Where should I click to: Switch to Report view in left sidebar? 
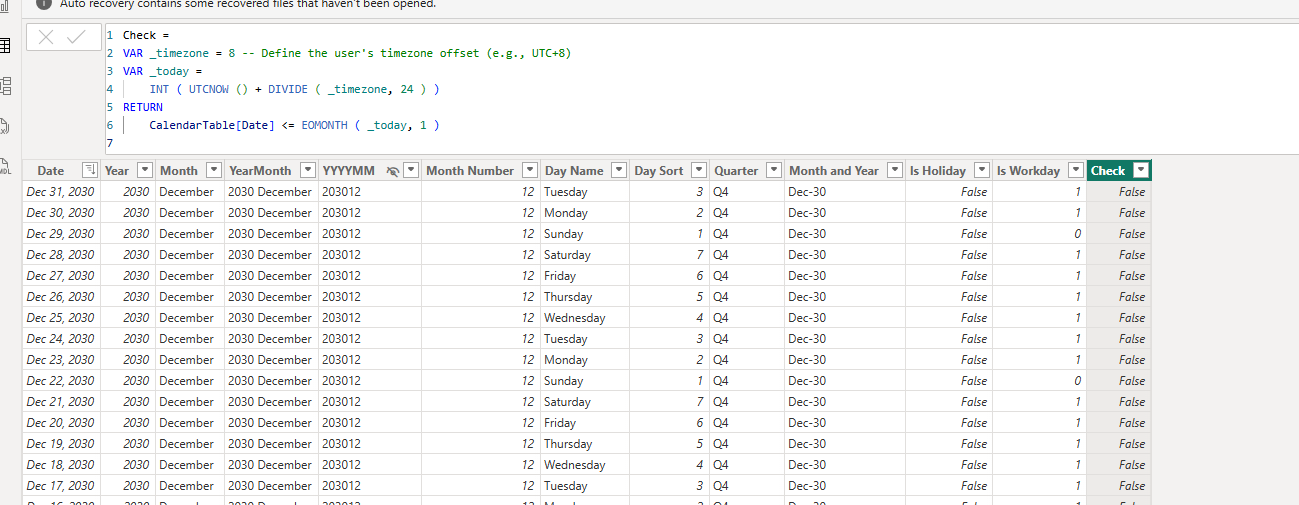pyautogui.click(x=5, y=6)
